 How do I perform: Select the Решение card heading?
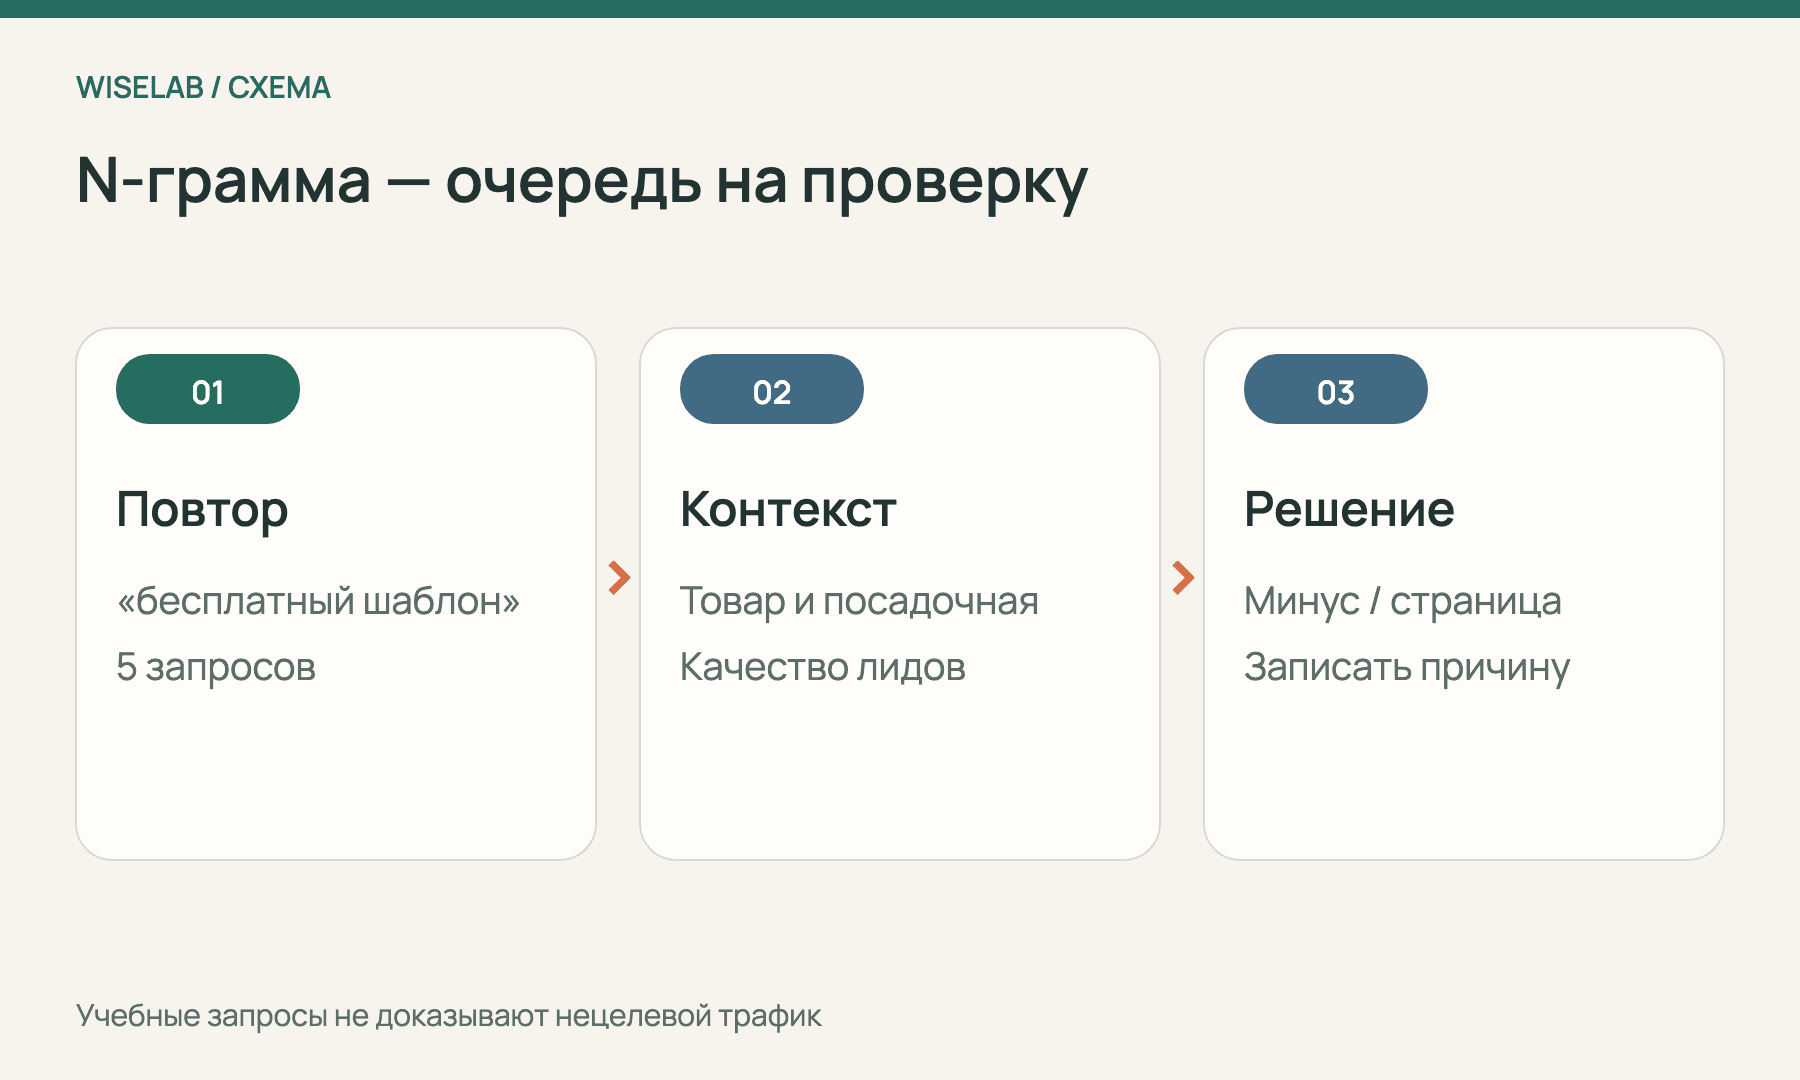[x=1349, y=510]
